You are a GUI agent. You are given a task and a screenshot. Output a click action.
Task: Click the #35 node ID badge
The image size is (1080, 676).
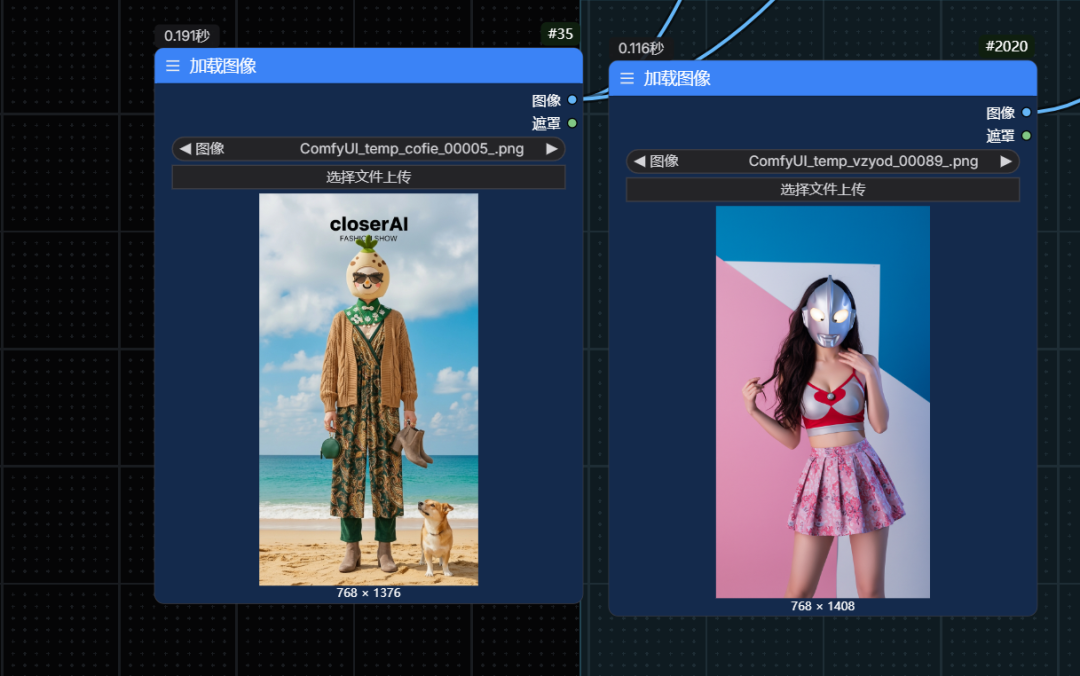pos(560,34)
